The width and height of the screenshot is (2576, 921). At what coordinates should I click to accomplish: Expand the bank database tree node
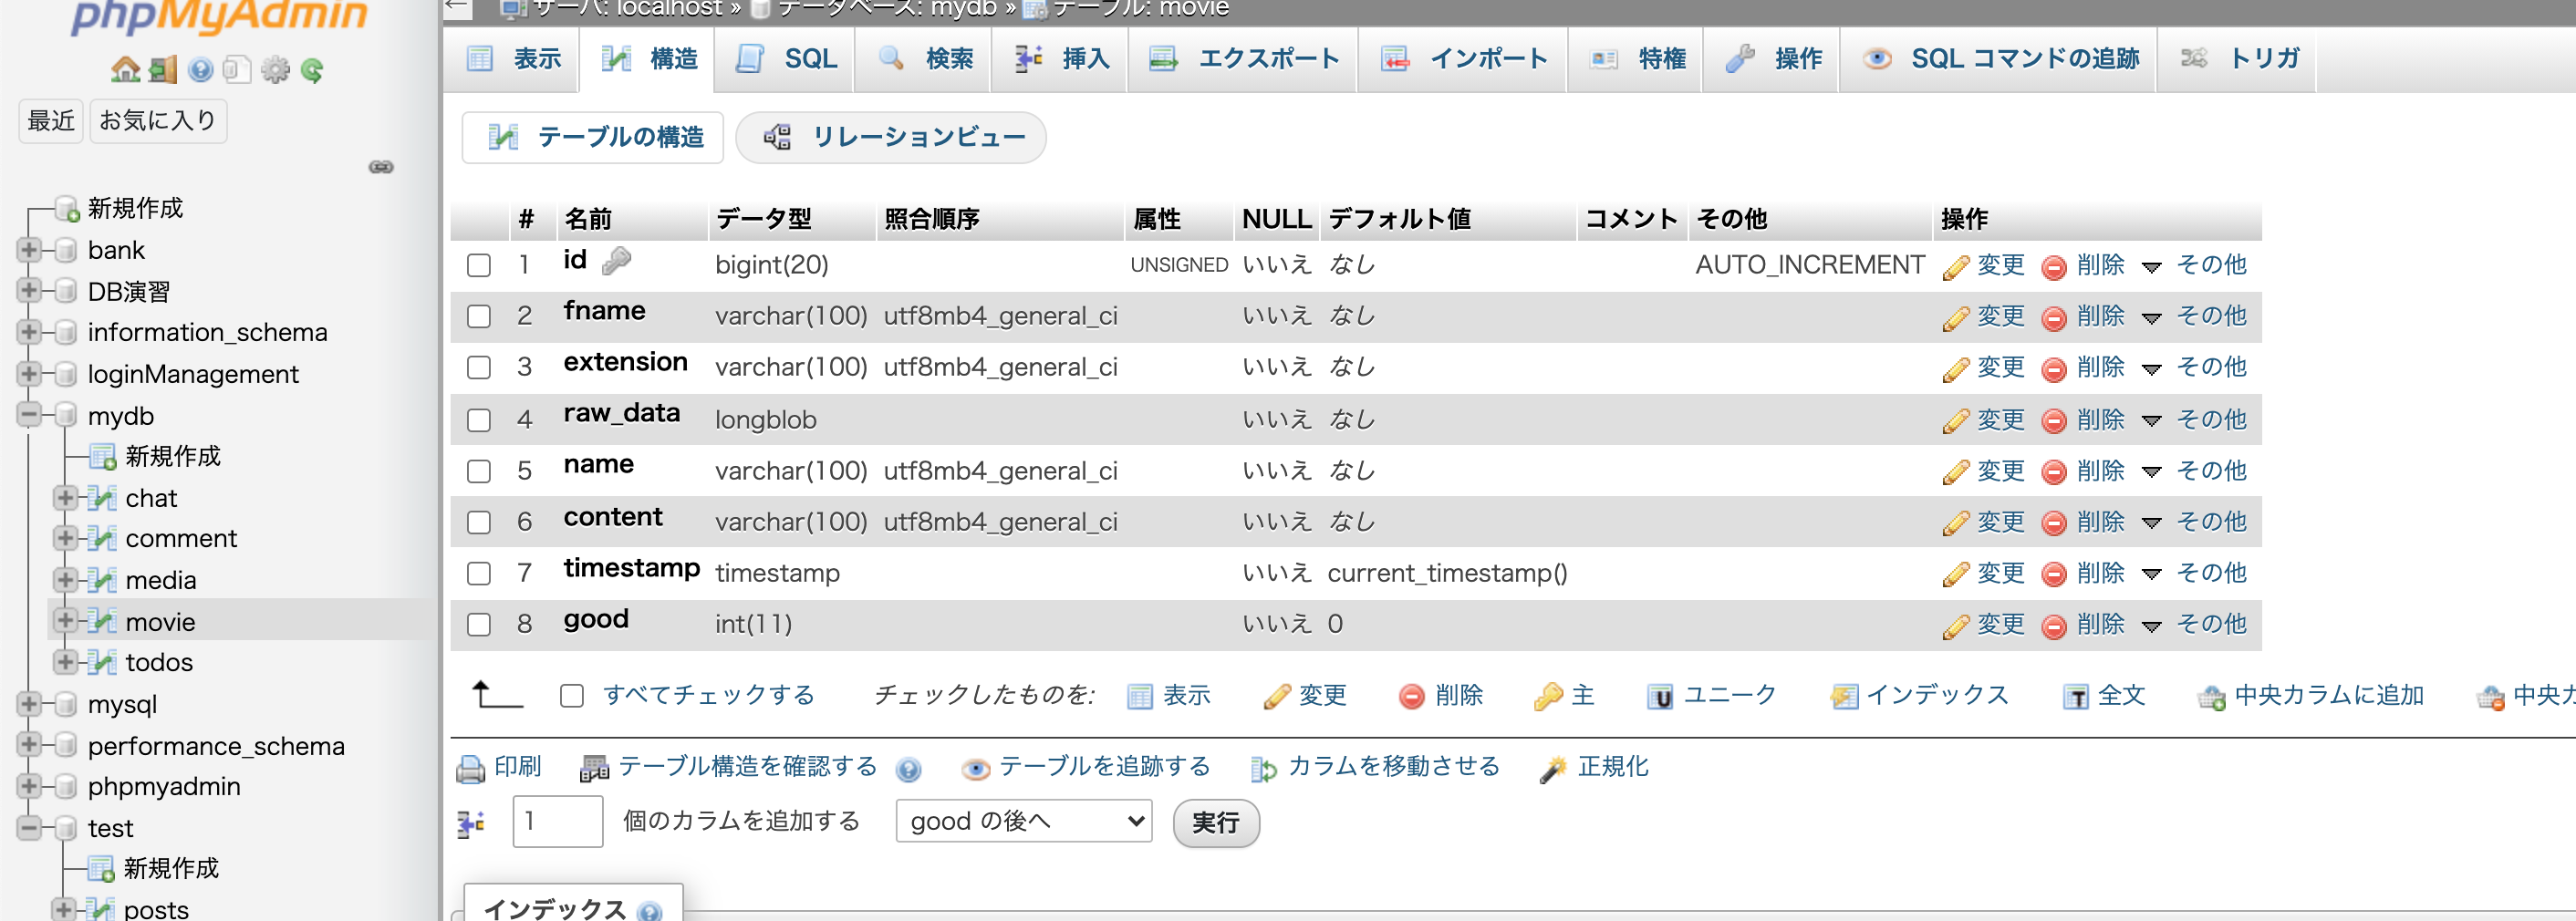[29, 250]
